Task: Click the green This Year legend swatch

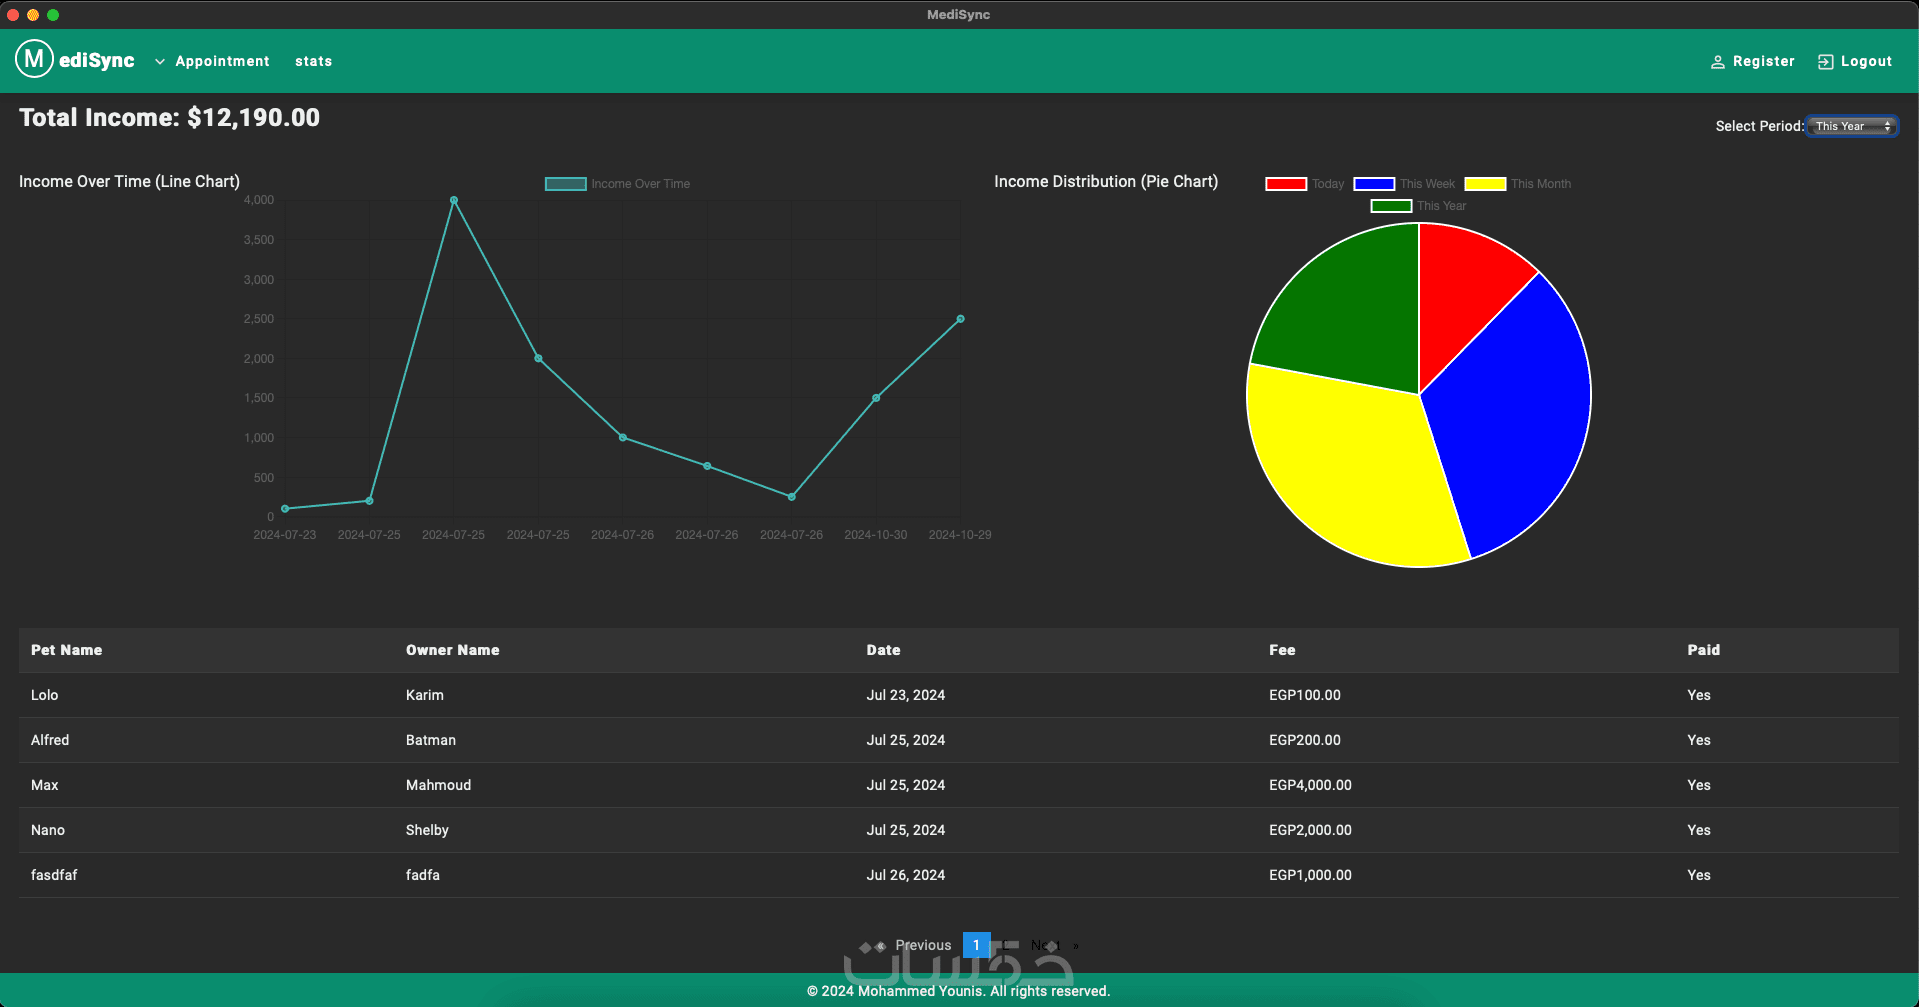Action: [1391, 206]
